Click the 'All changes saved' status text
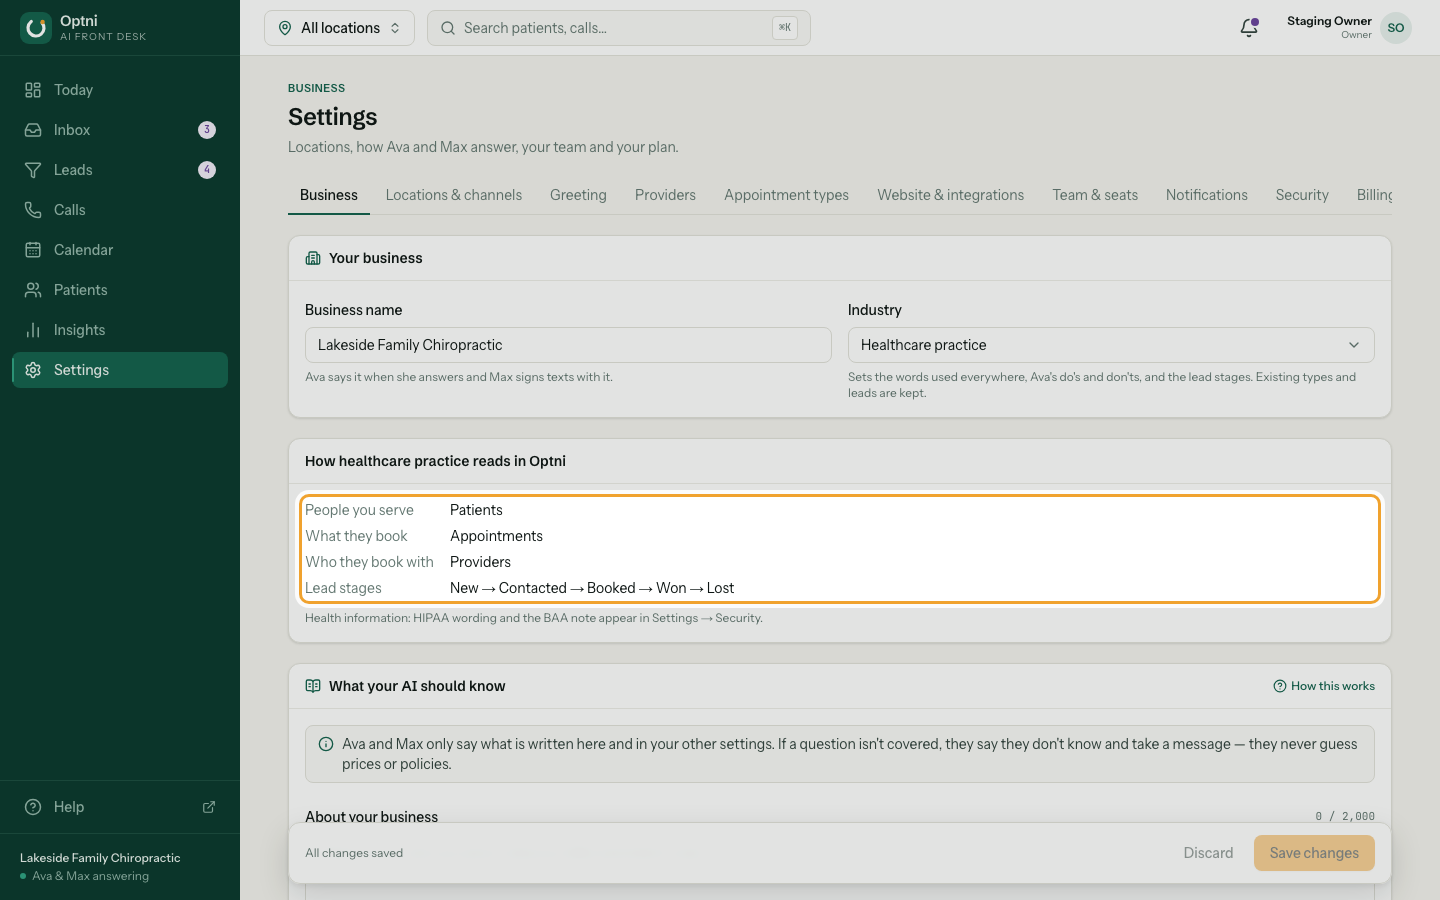 click(354, 853)
